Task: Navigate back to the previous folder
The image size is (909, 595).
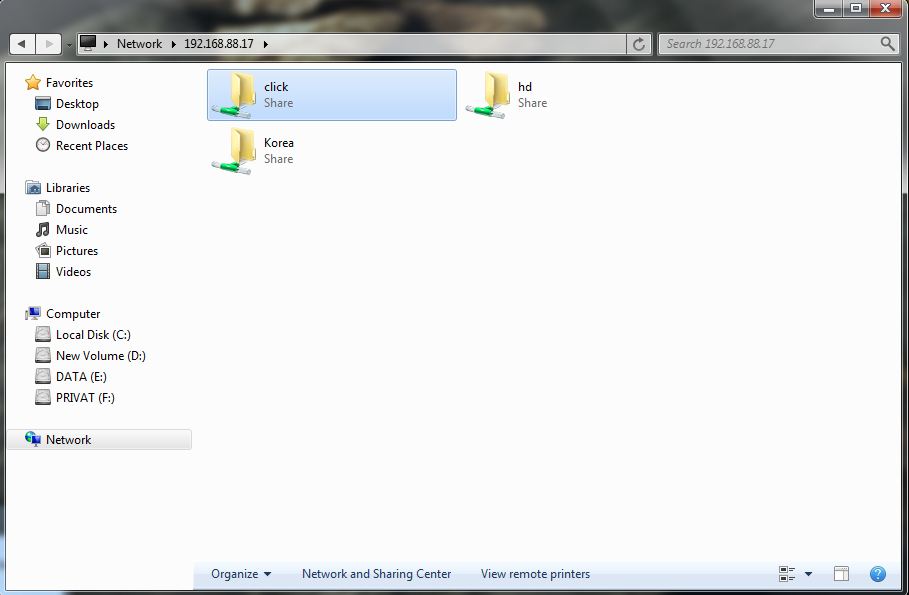Action: tap(21, 43)
